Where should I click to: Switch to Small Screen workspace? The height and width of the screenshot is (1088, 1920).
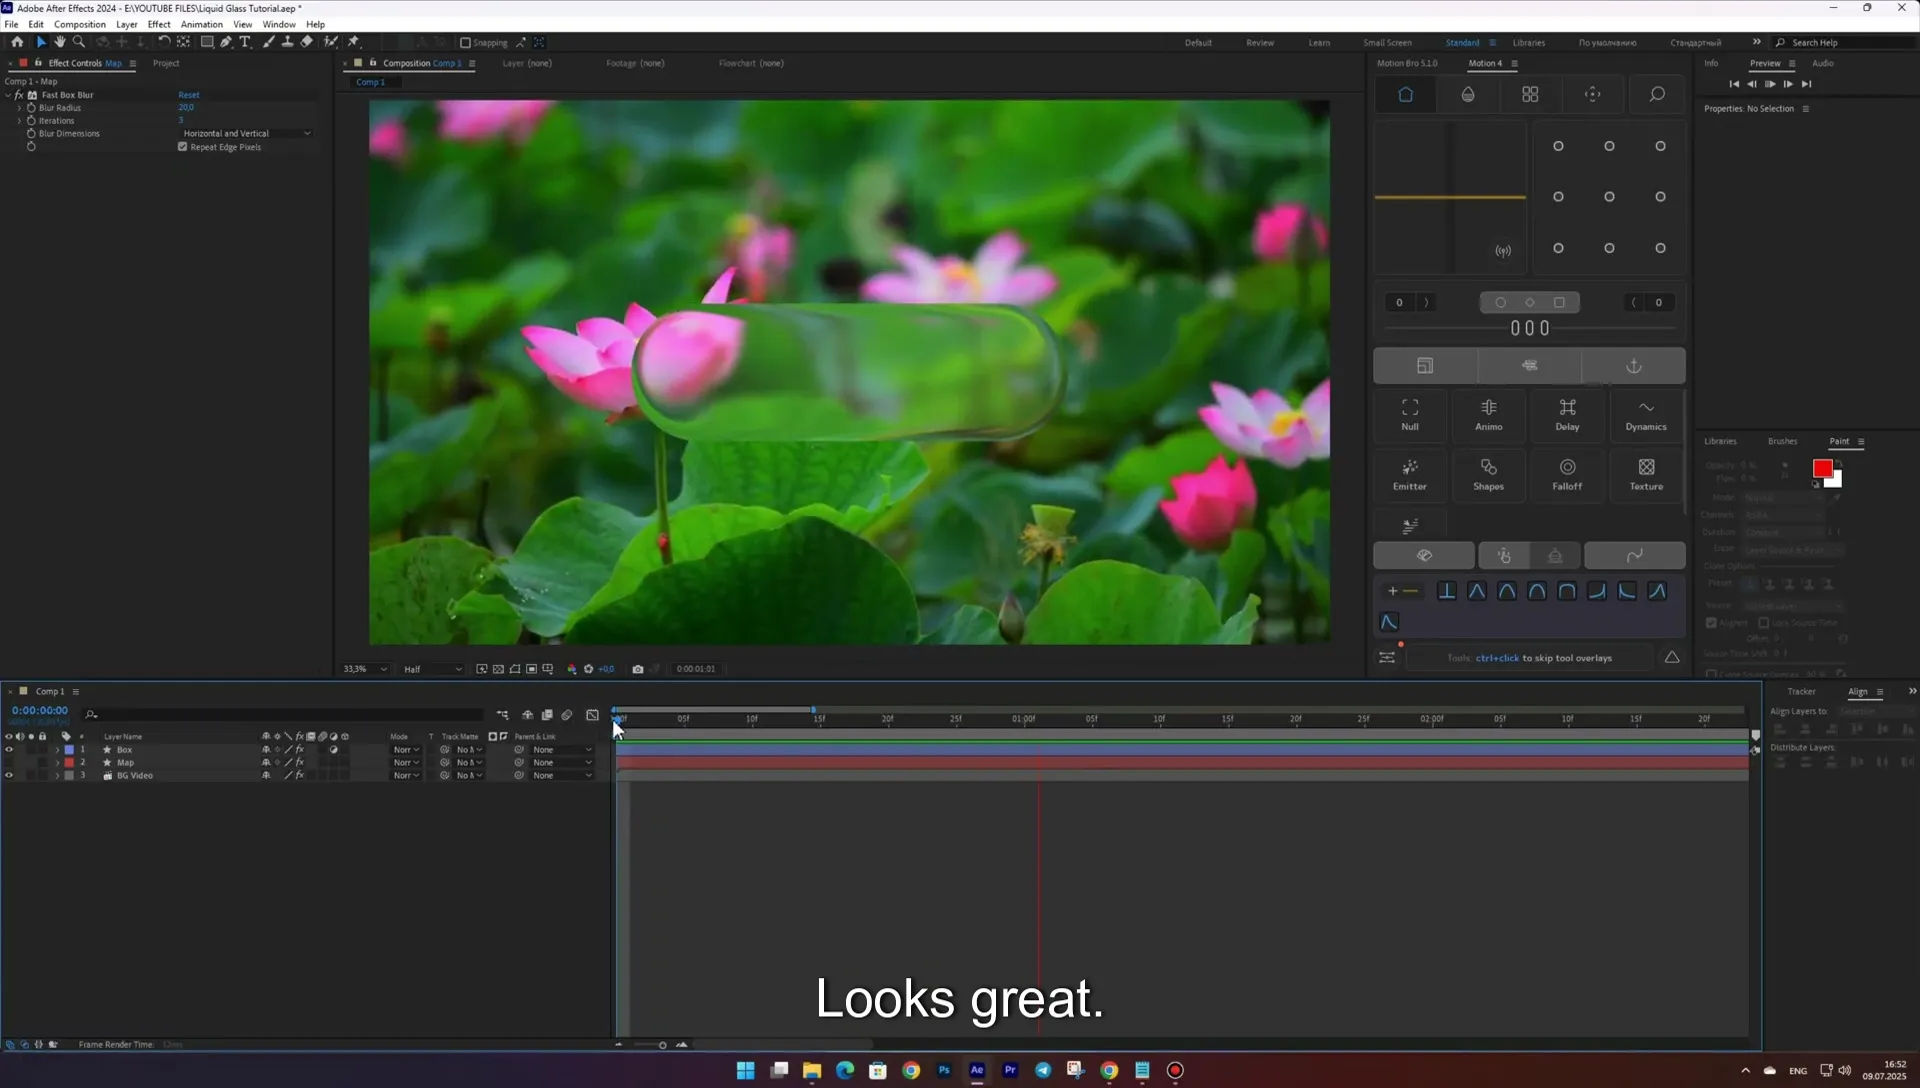click(1387, 43)
